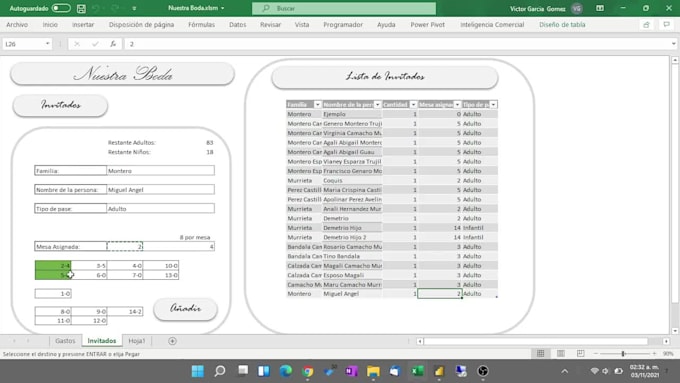Click the horizontal scrollbar track
The width and height of the screenshot is (680, 383).
(x=536, y=341)
